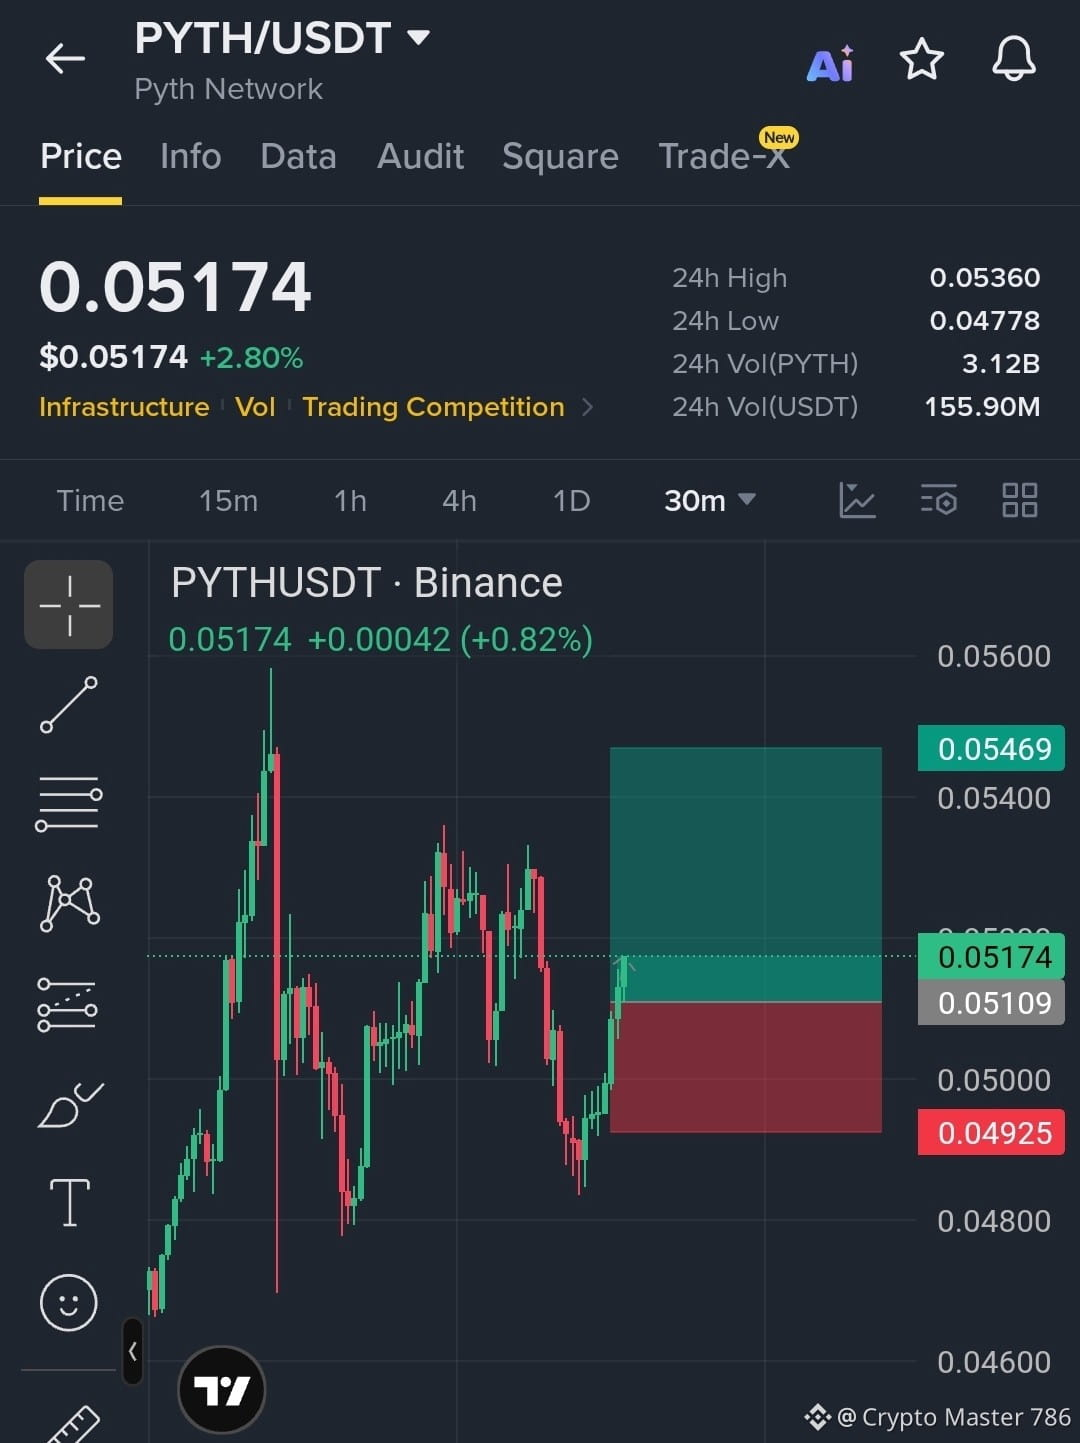Open the four-squares grid layout icon
The height and width of the screenshot is (1443, 1080).
(x=1020, y=500)
